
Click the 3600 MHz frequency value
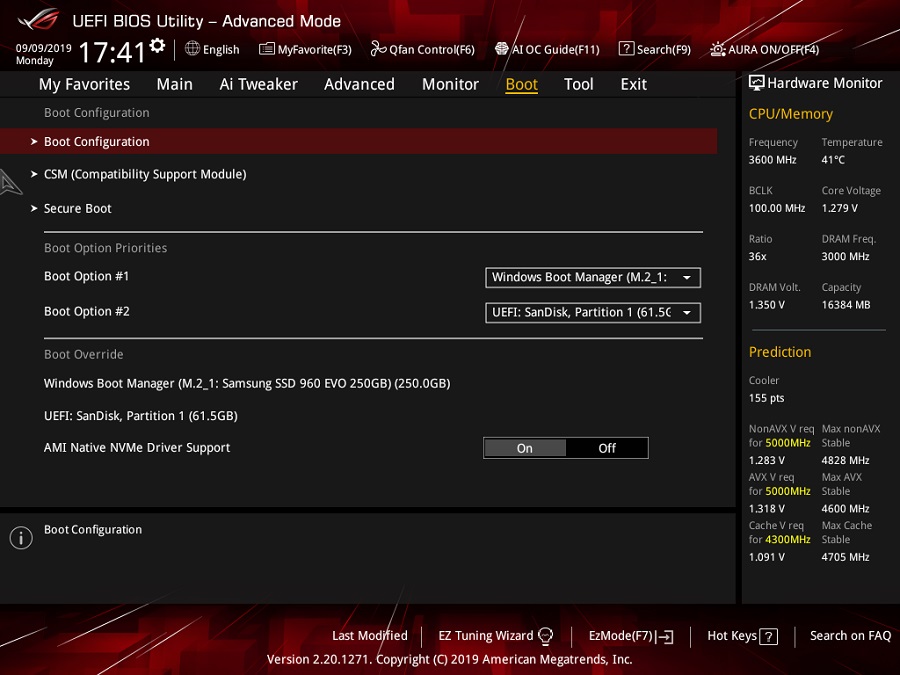[773, 160]
